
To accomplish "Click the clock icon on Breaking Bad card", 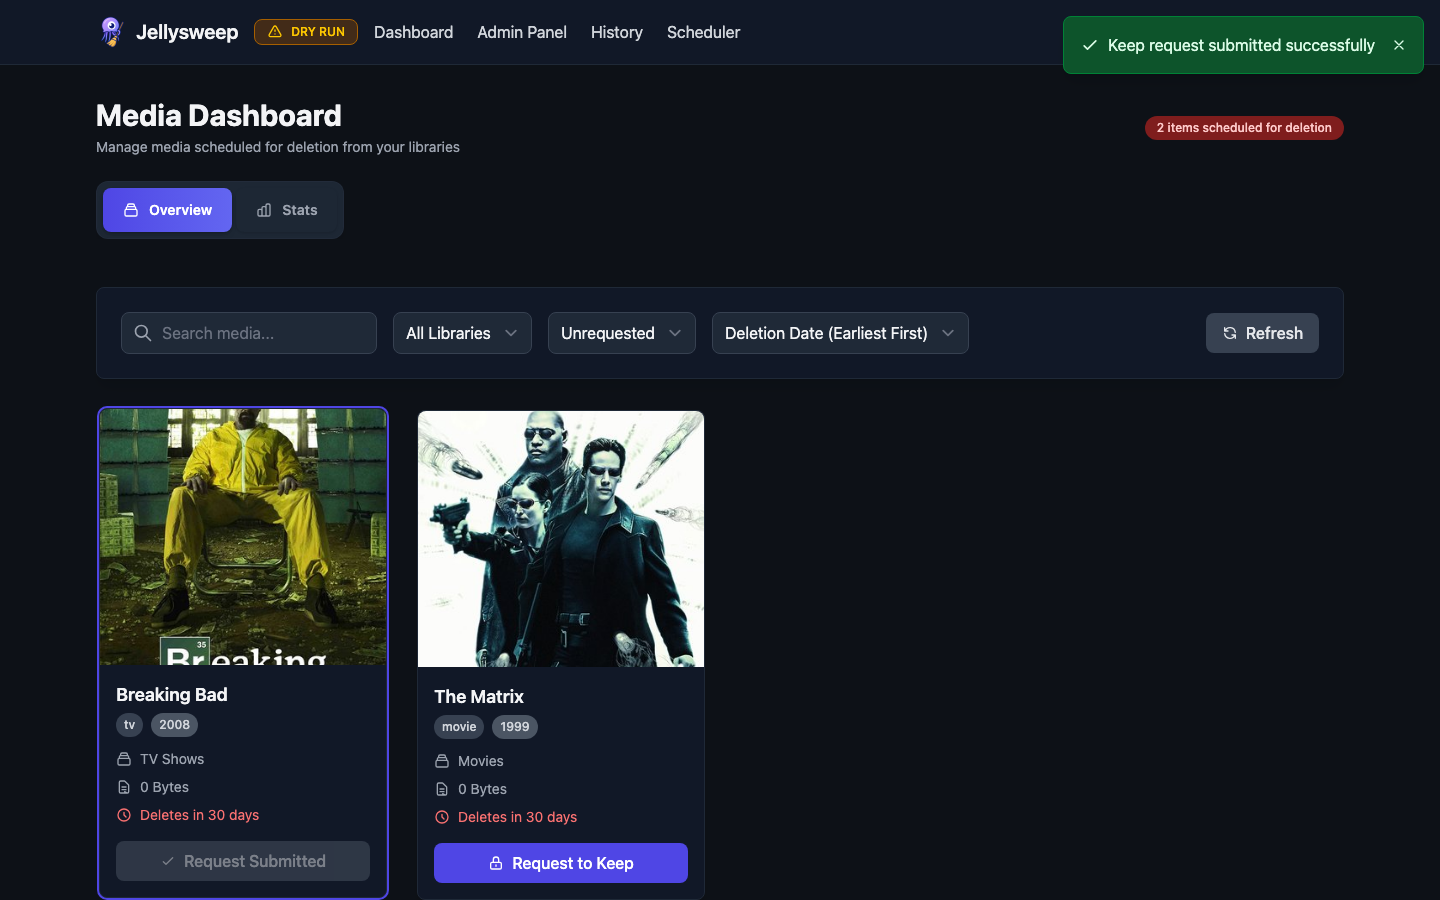I will coord(124,815).
